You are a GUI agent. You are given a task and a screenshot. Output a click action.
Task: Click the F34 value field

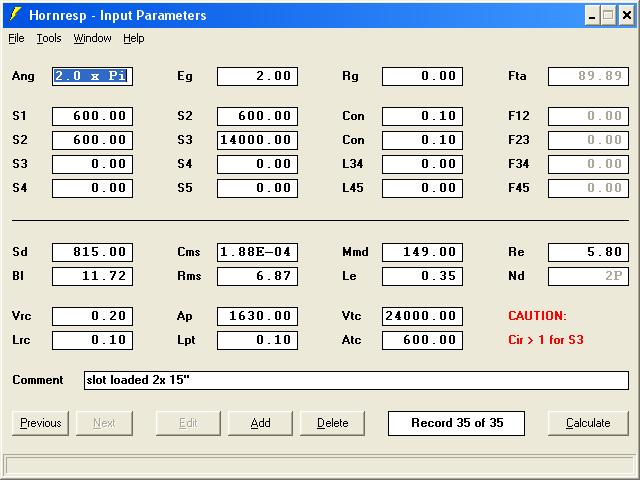tap(588, 164)
